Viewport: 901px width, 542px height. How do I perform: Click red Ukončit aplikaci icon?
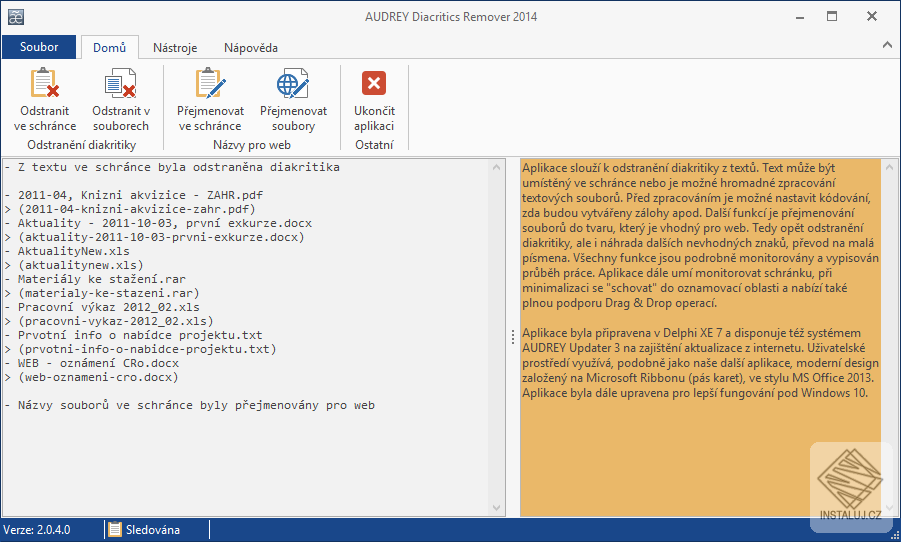[x=374, y=83]
